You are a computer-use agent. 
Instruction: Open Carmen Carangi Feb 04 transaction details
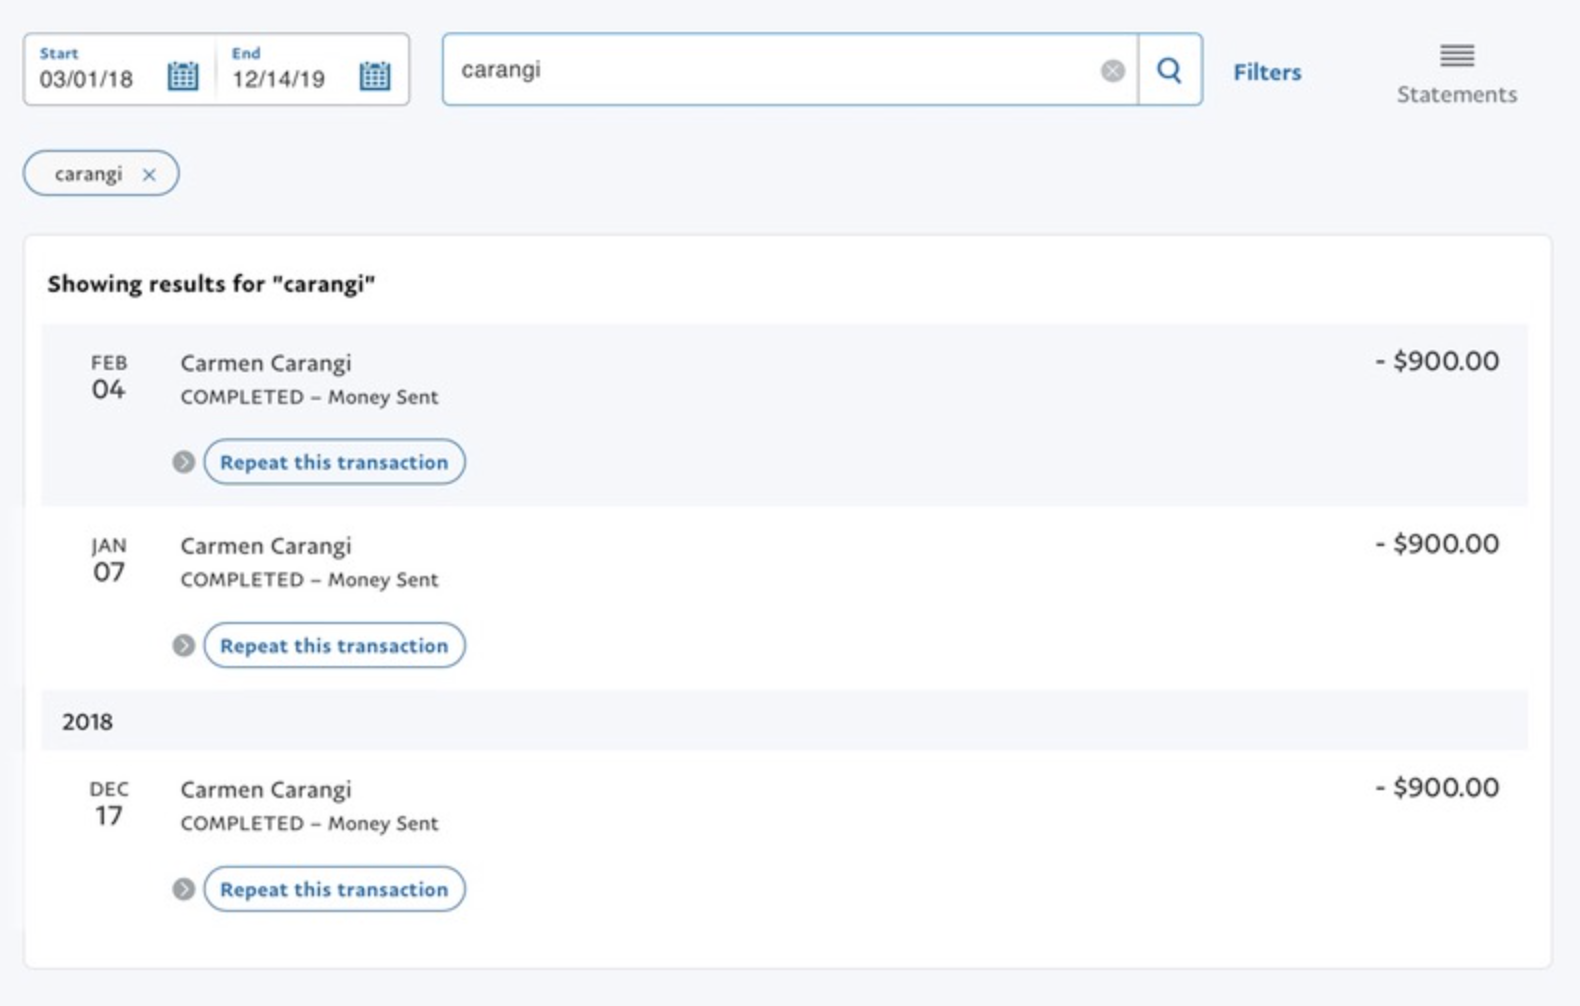coord(266,363)
